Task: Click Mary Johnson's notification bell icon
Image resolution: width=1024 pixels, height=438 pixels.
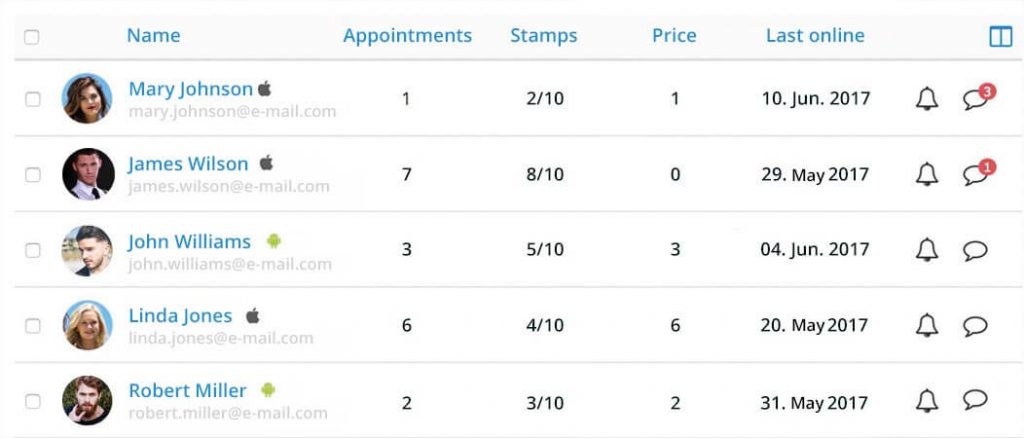Action: [x=927, y=99]
